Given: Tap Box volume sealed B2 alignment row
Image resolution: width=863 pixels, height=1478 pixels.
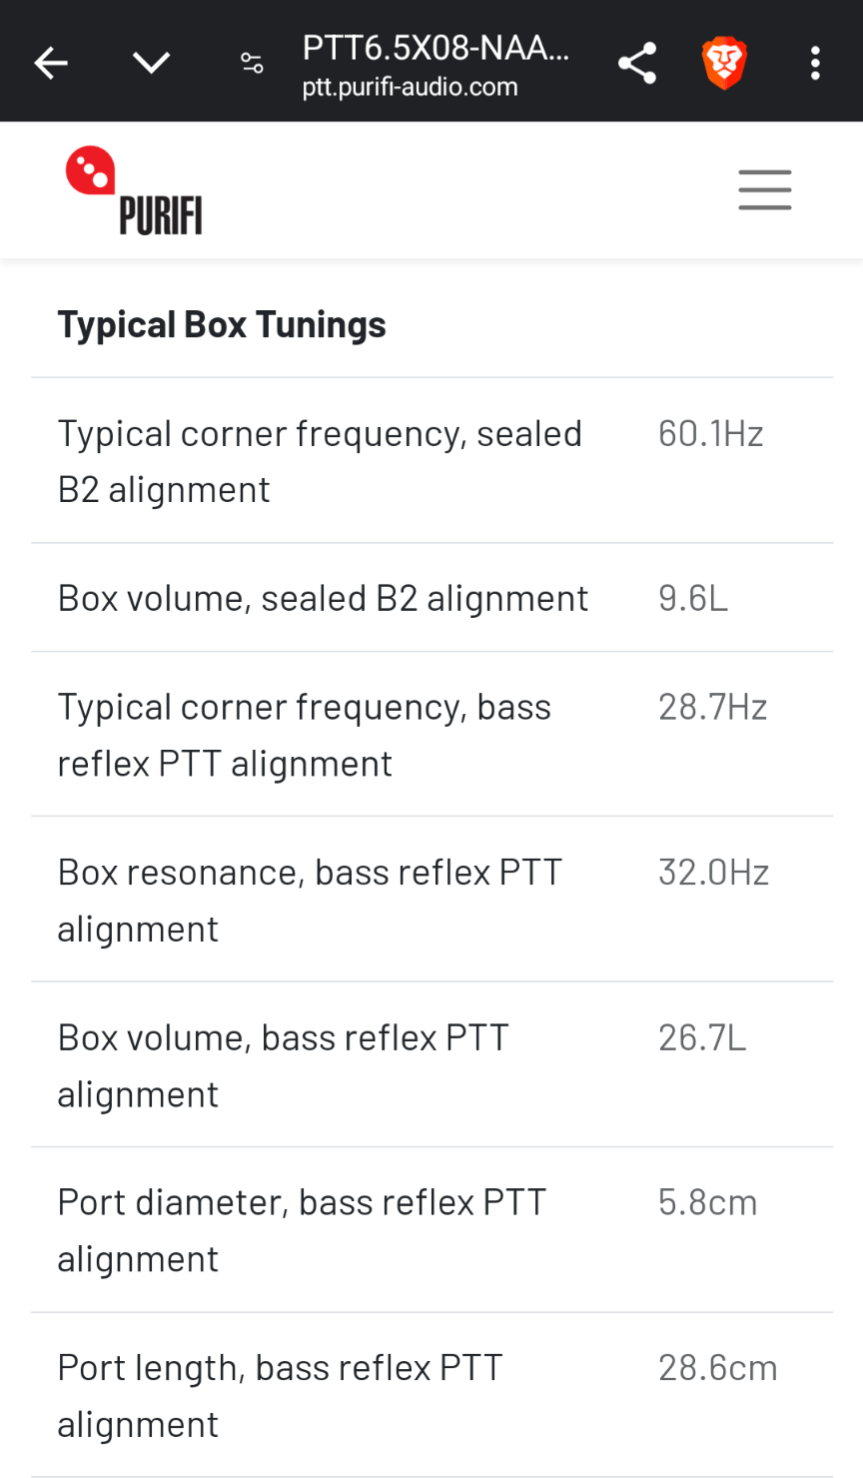Looking at the screenshot, I should [432, 598].
